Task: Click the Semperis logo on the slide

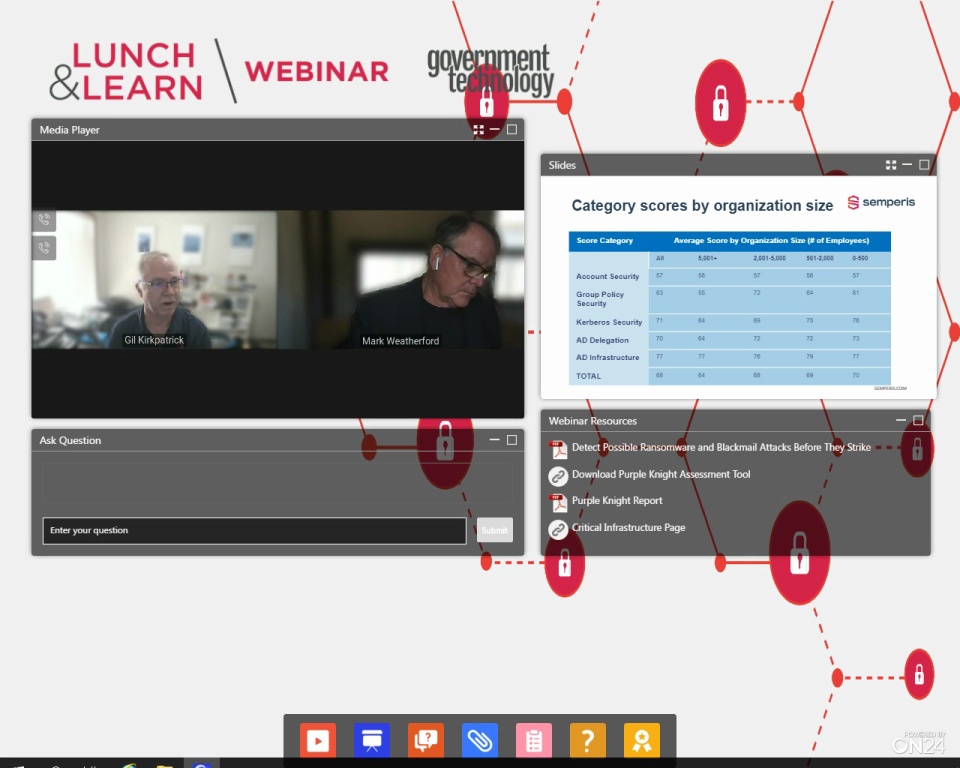Action: (x=881, y=202)
